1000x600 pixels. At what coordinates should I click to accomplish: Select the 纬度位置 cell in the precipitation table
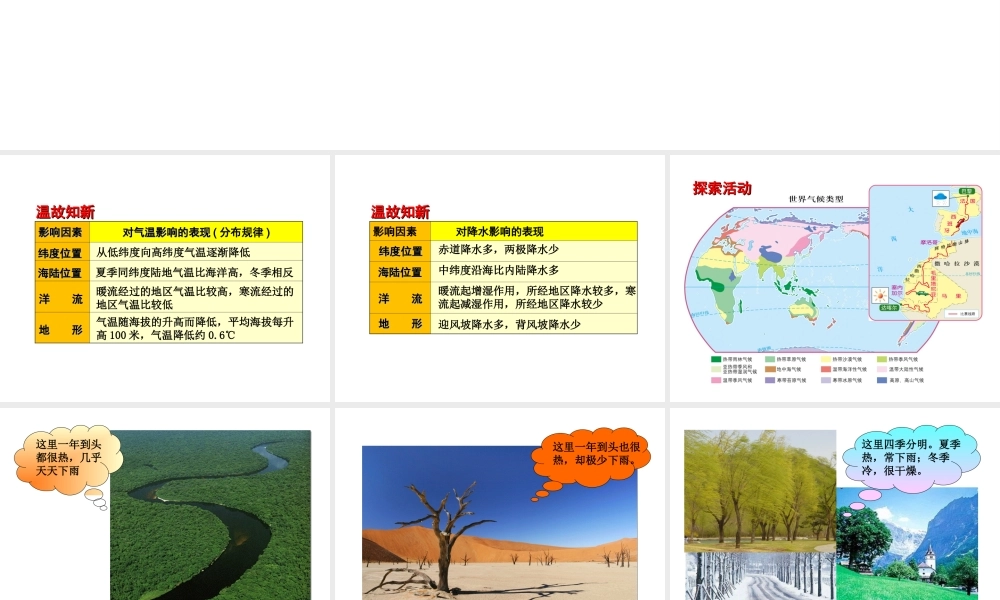[x=401, y=251]
